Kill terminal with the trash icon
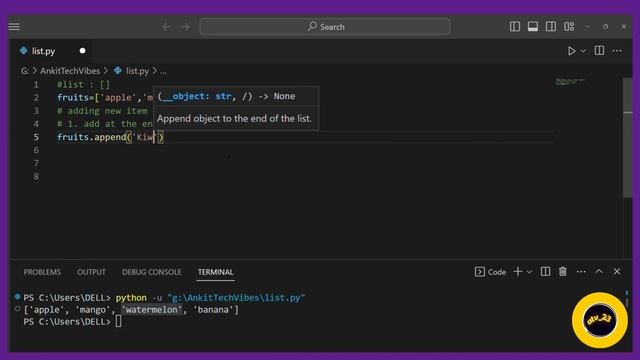Screen dimensions: 640x360 point(563,271)
